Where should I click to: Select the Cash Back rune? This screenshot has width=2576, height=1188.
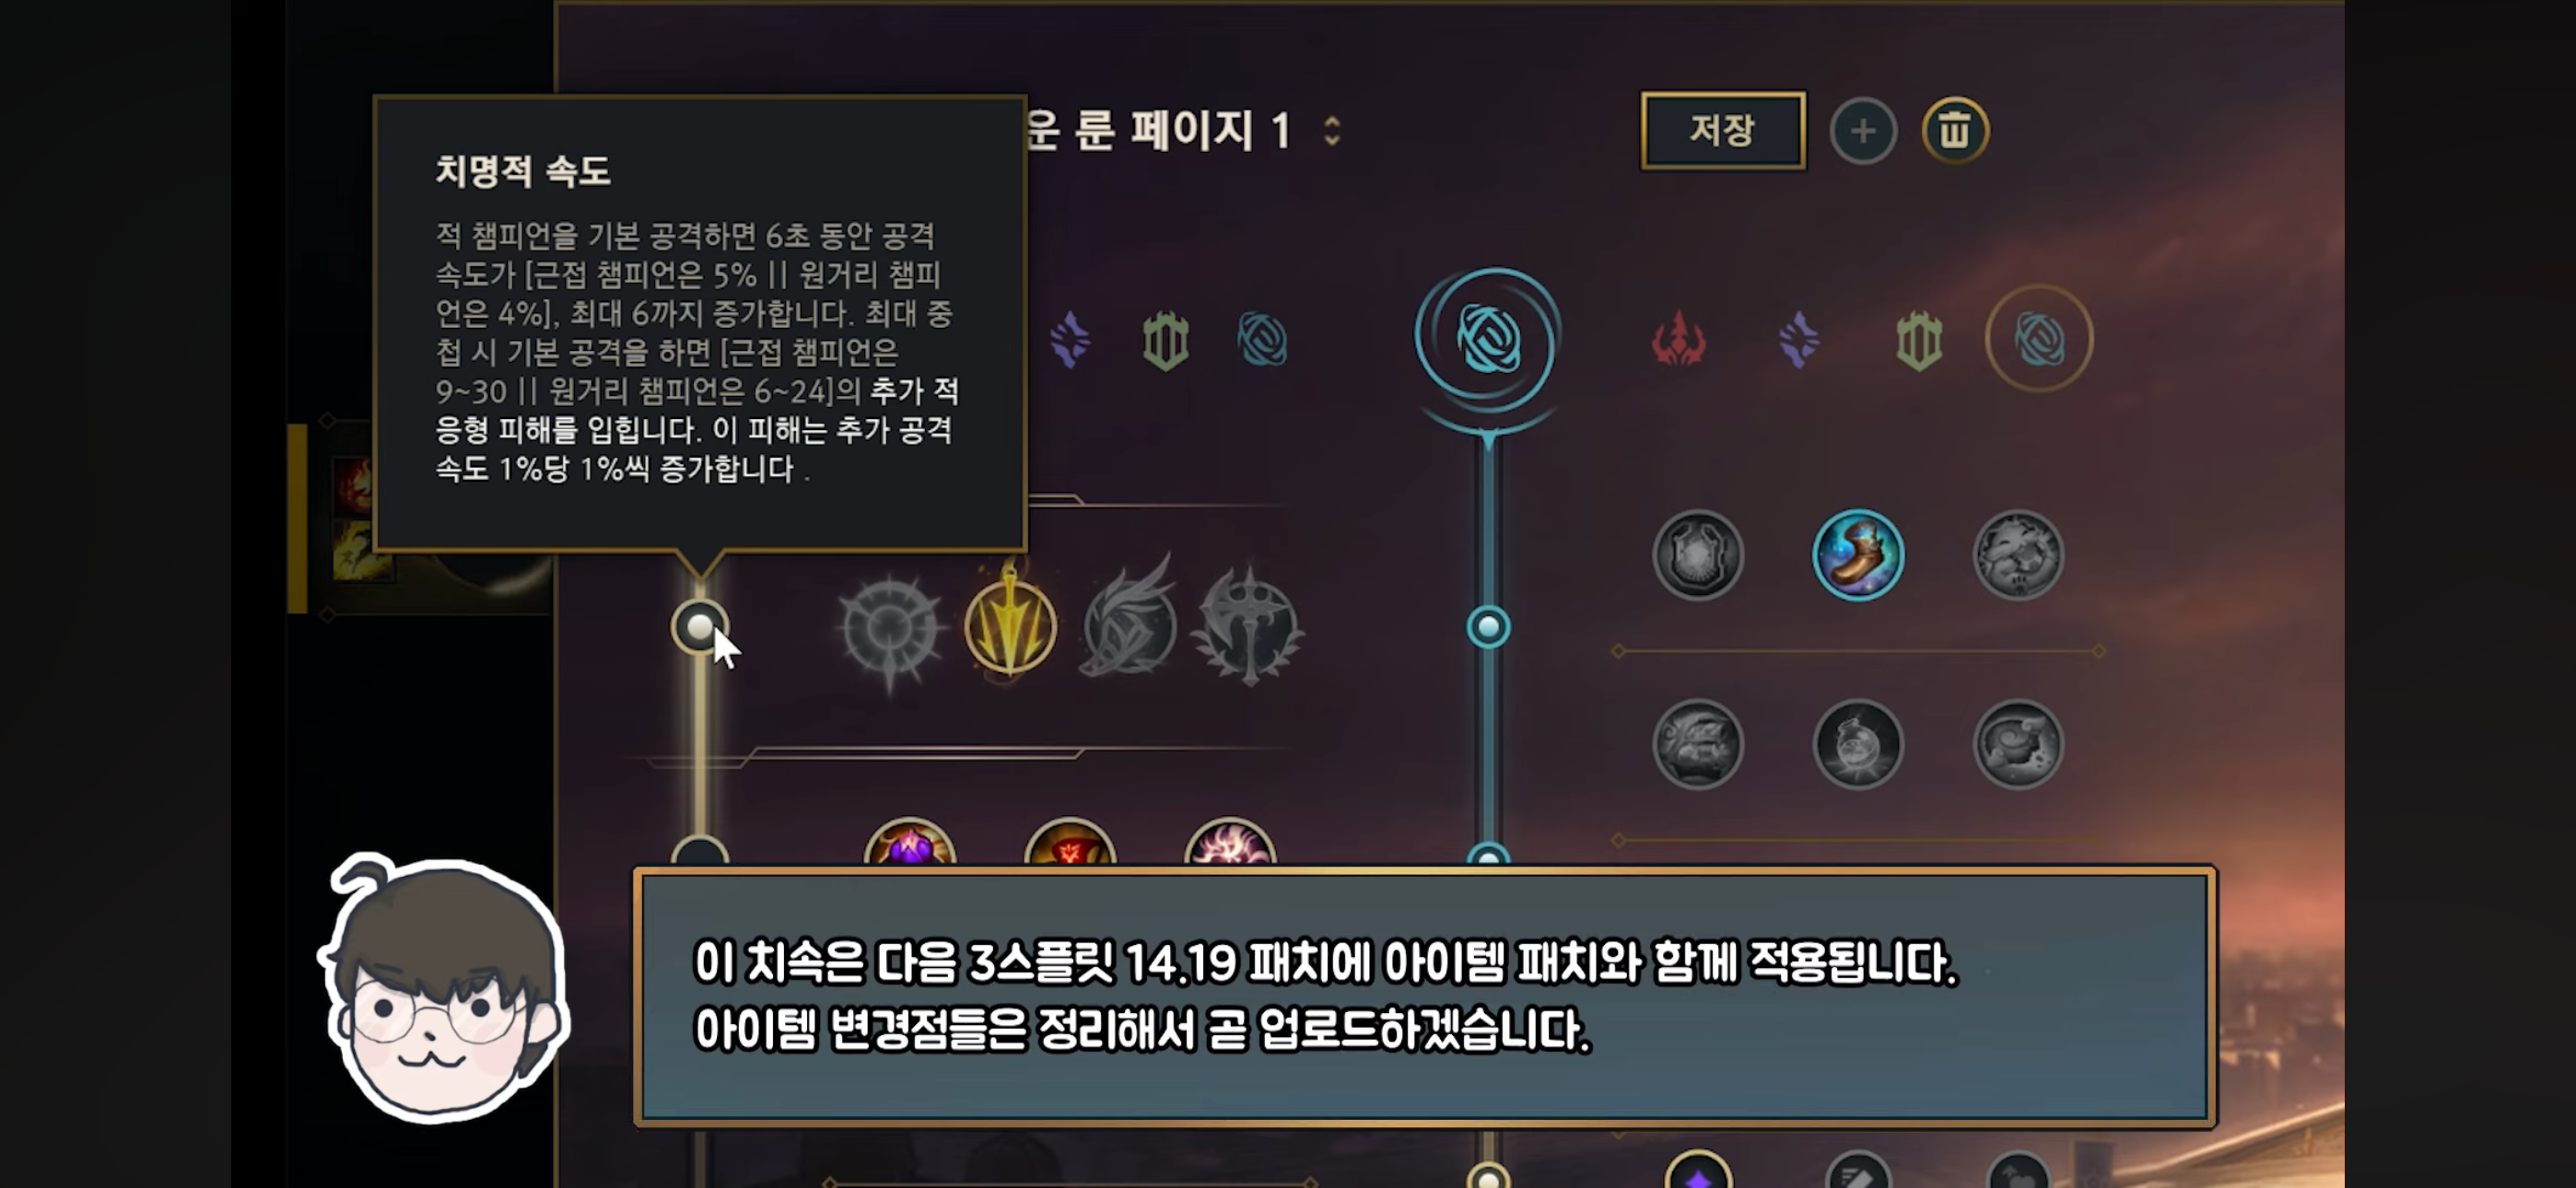point(2017,555)
